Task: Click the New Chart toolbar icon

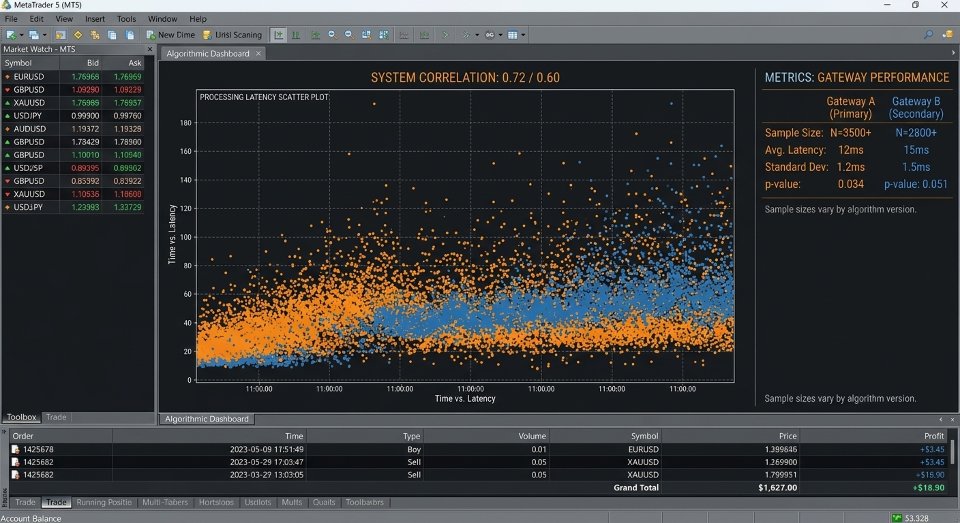Action: tap(11, 35)
